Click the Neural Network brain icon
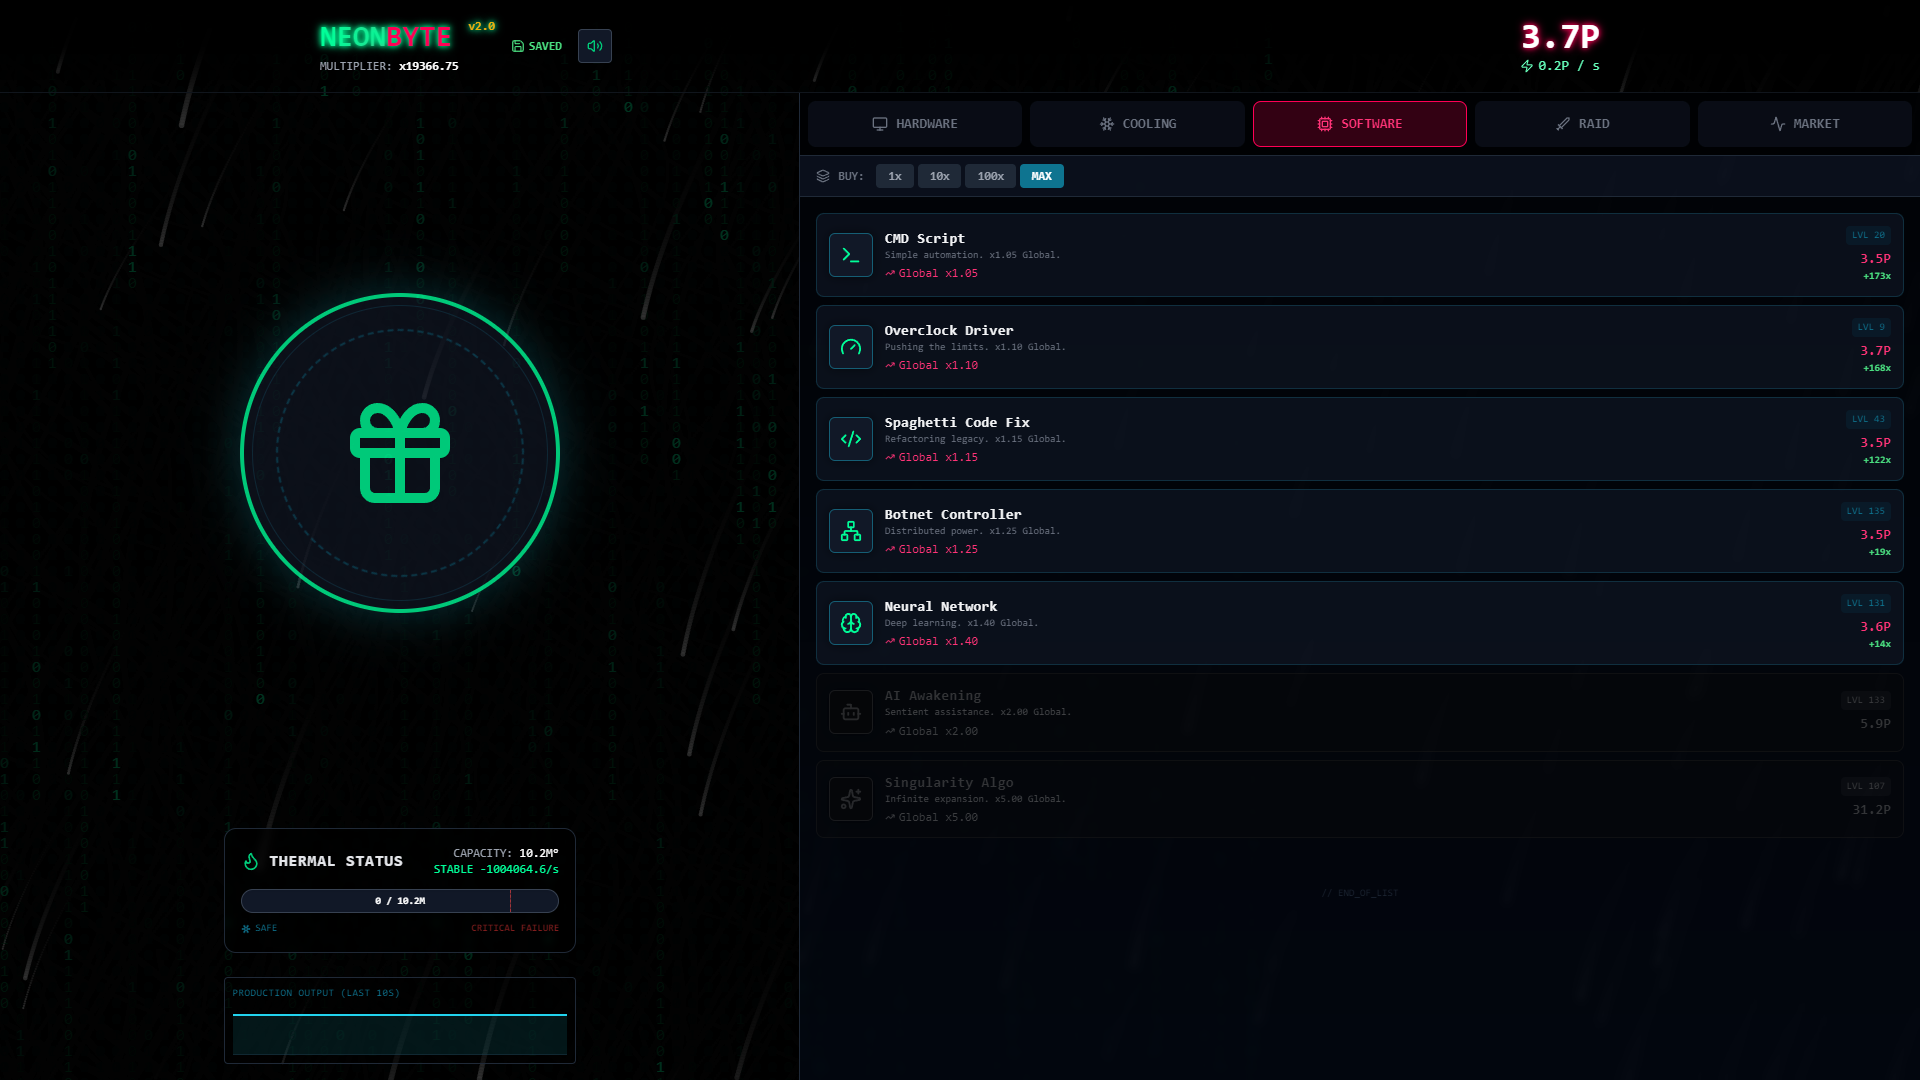The width and height of the screenshot is (1920, 1080). click(x=851, y=623)
